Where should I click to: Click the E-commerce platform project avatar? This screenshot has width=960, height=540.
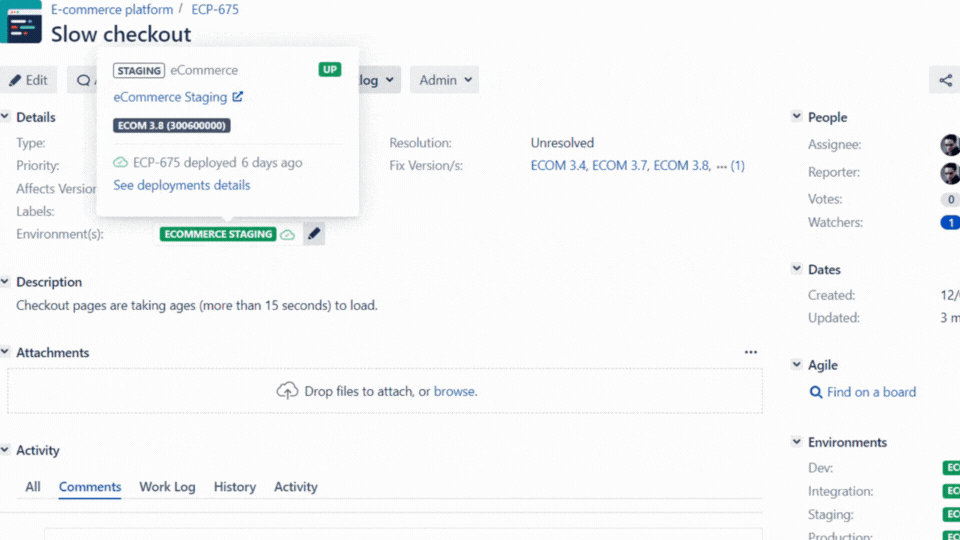tap(24, 22)
